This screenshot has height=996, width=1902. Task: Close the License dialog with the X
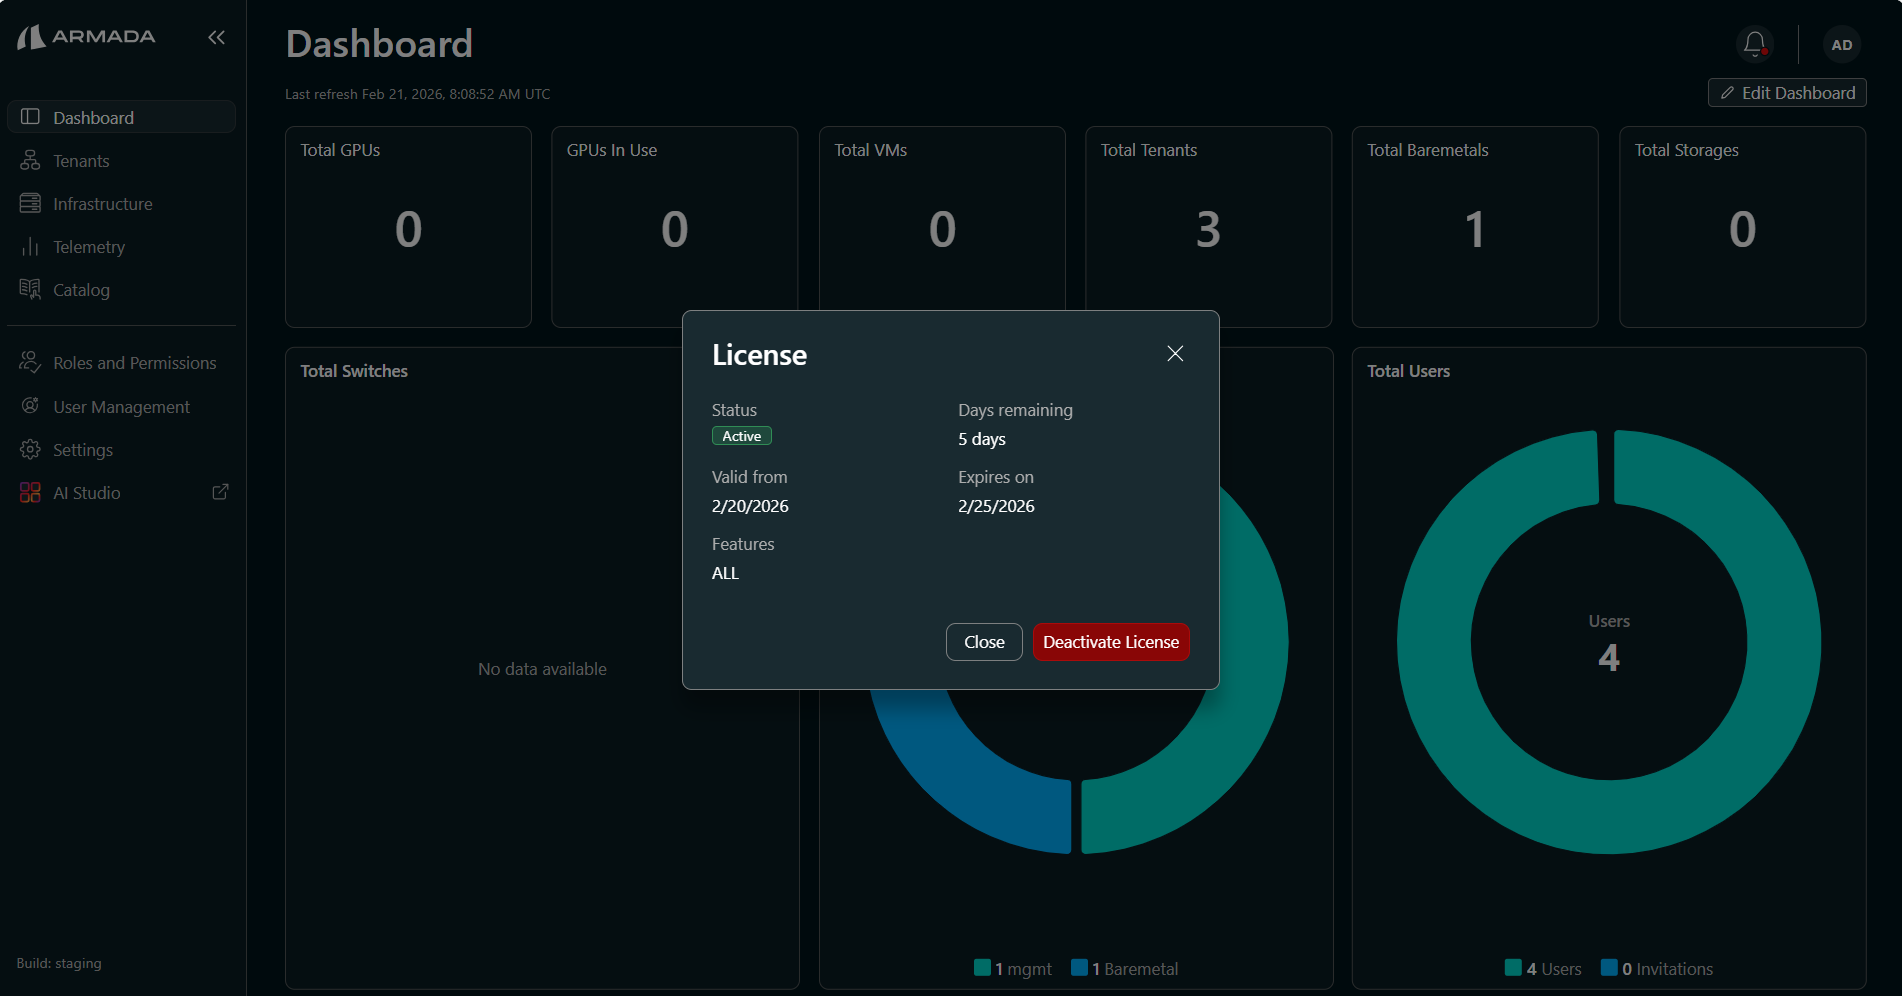click(1174, 353)
